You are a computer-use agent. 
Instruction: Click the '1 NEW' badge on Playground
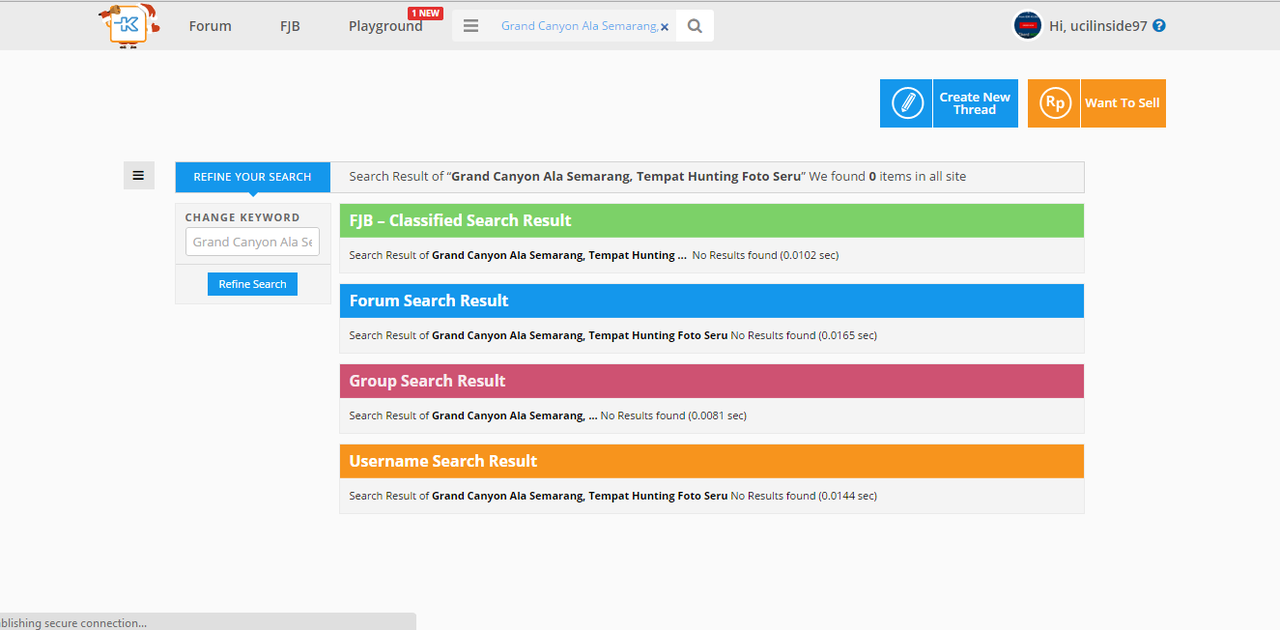pos(425,13)
